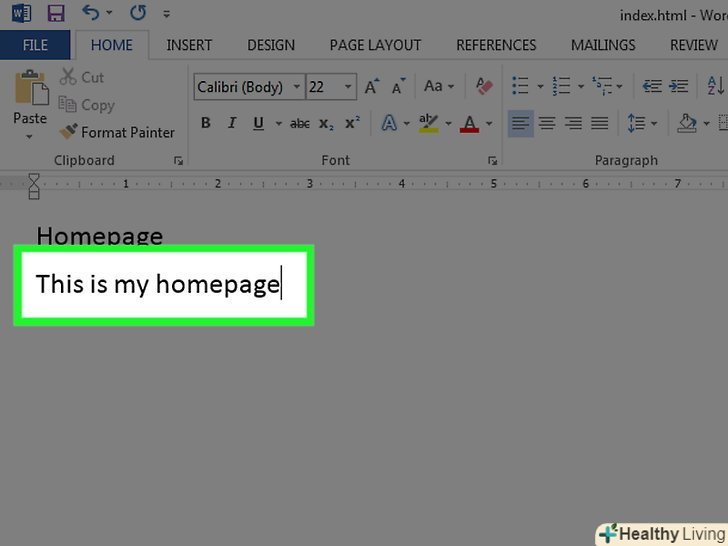The image size is (728, 546).
Task: Toggle Italic formatting
Action: tap(232, 123)
